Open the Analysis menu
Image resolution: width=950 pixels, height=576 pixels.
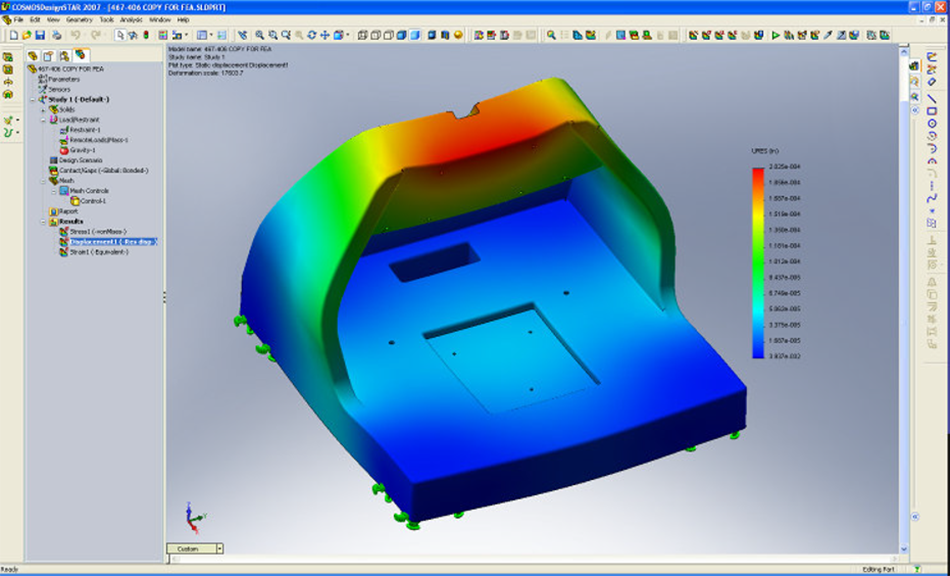[x=130, y=19]
